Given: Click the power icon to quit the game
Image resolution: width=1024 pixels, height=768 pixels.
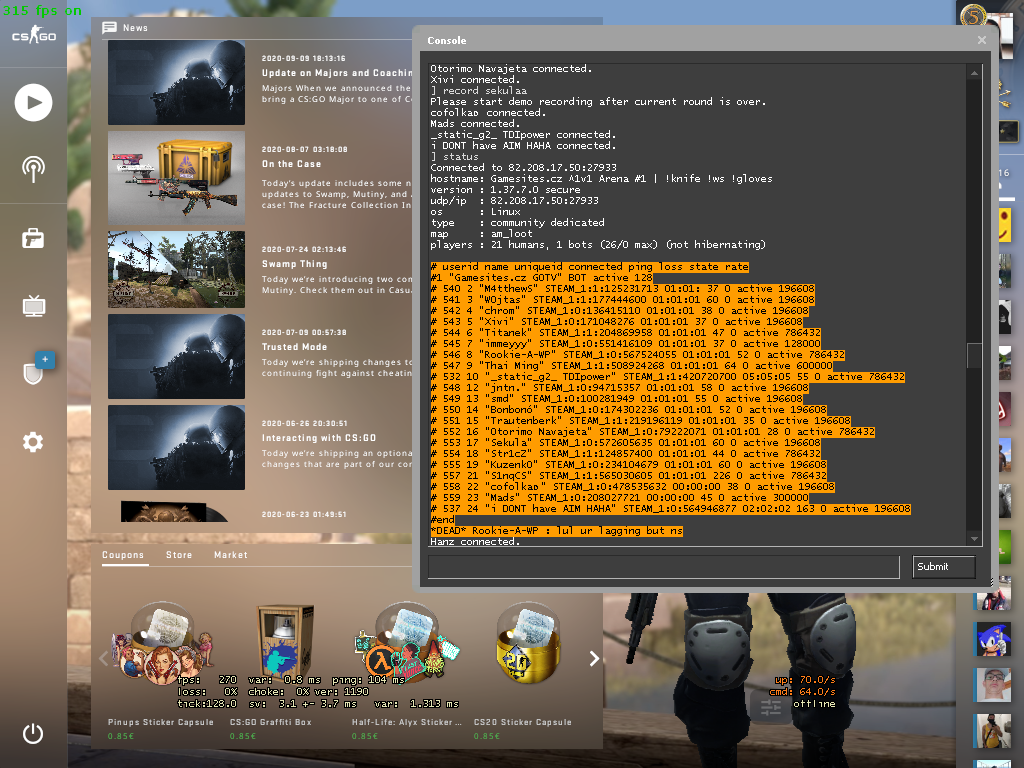Looking at the screenshot, I should pos(33,733).
